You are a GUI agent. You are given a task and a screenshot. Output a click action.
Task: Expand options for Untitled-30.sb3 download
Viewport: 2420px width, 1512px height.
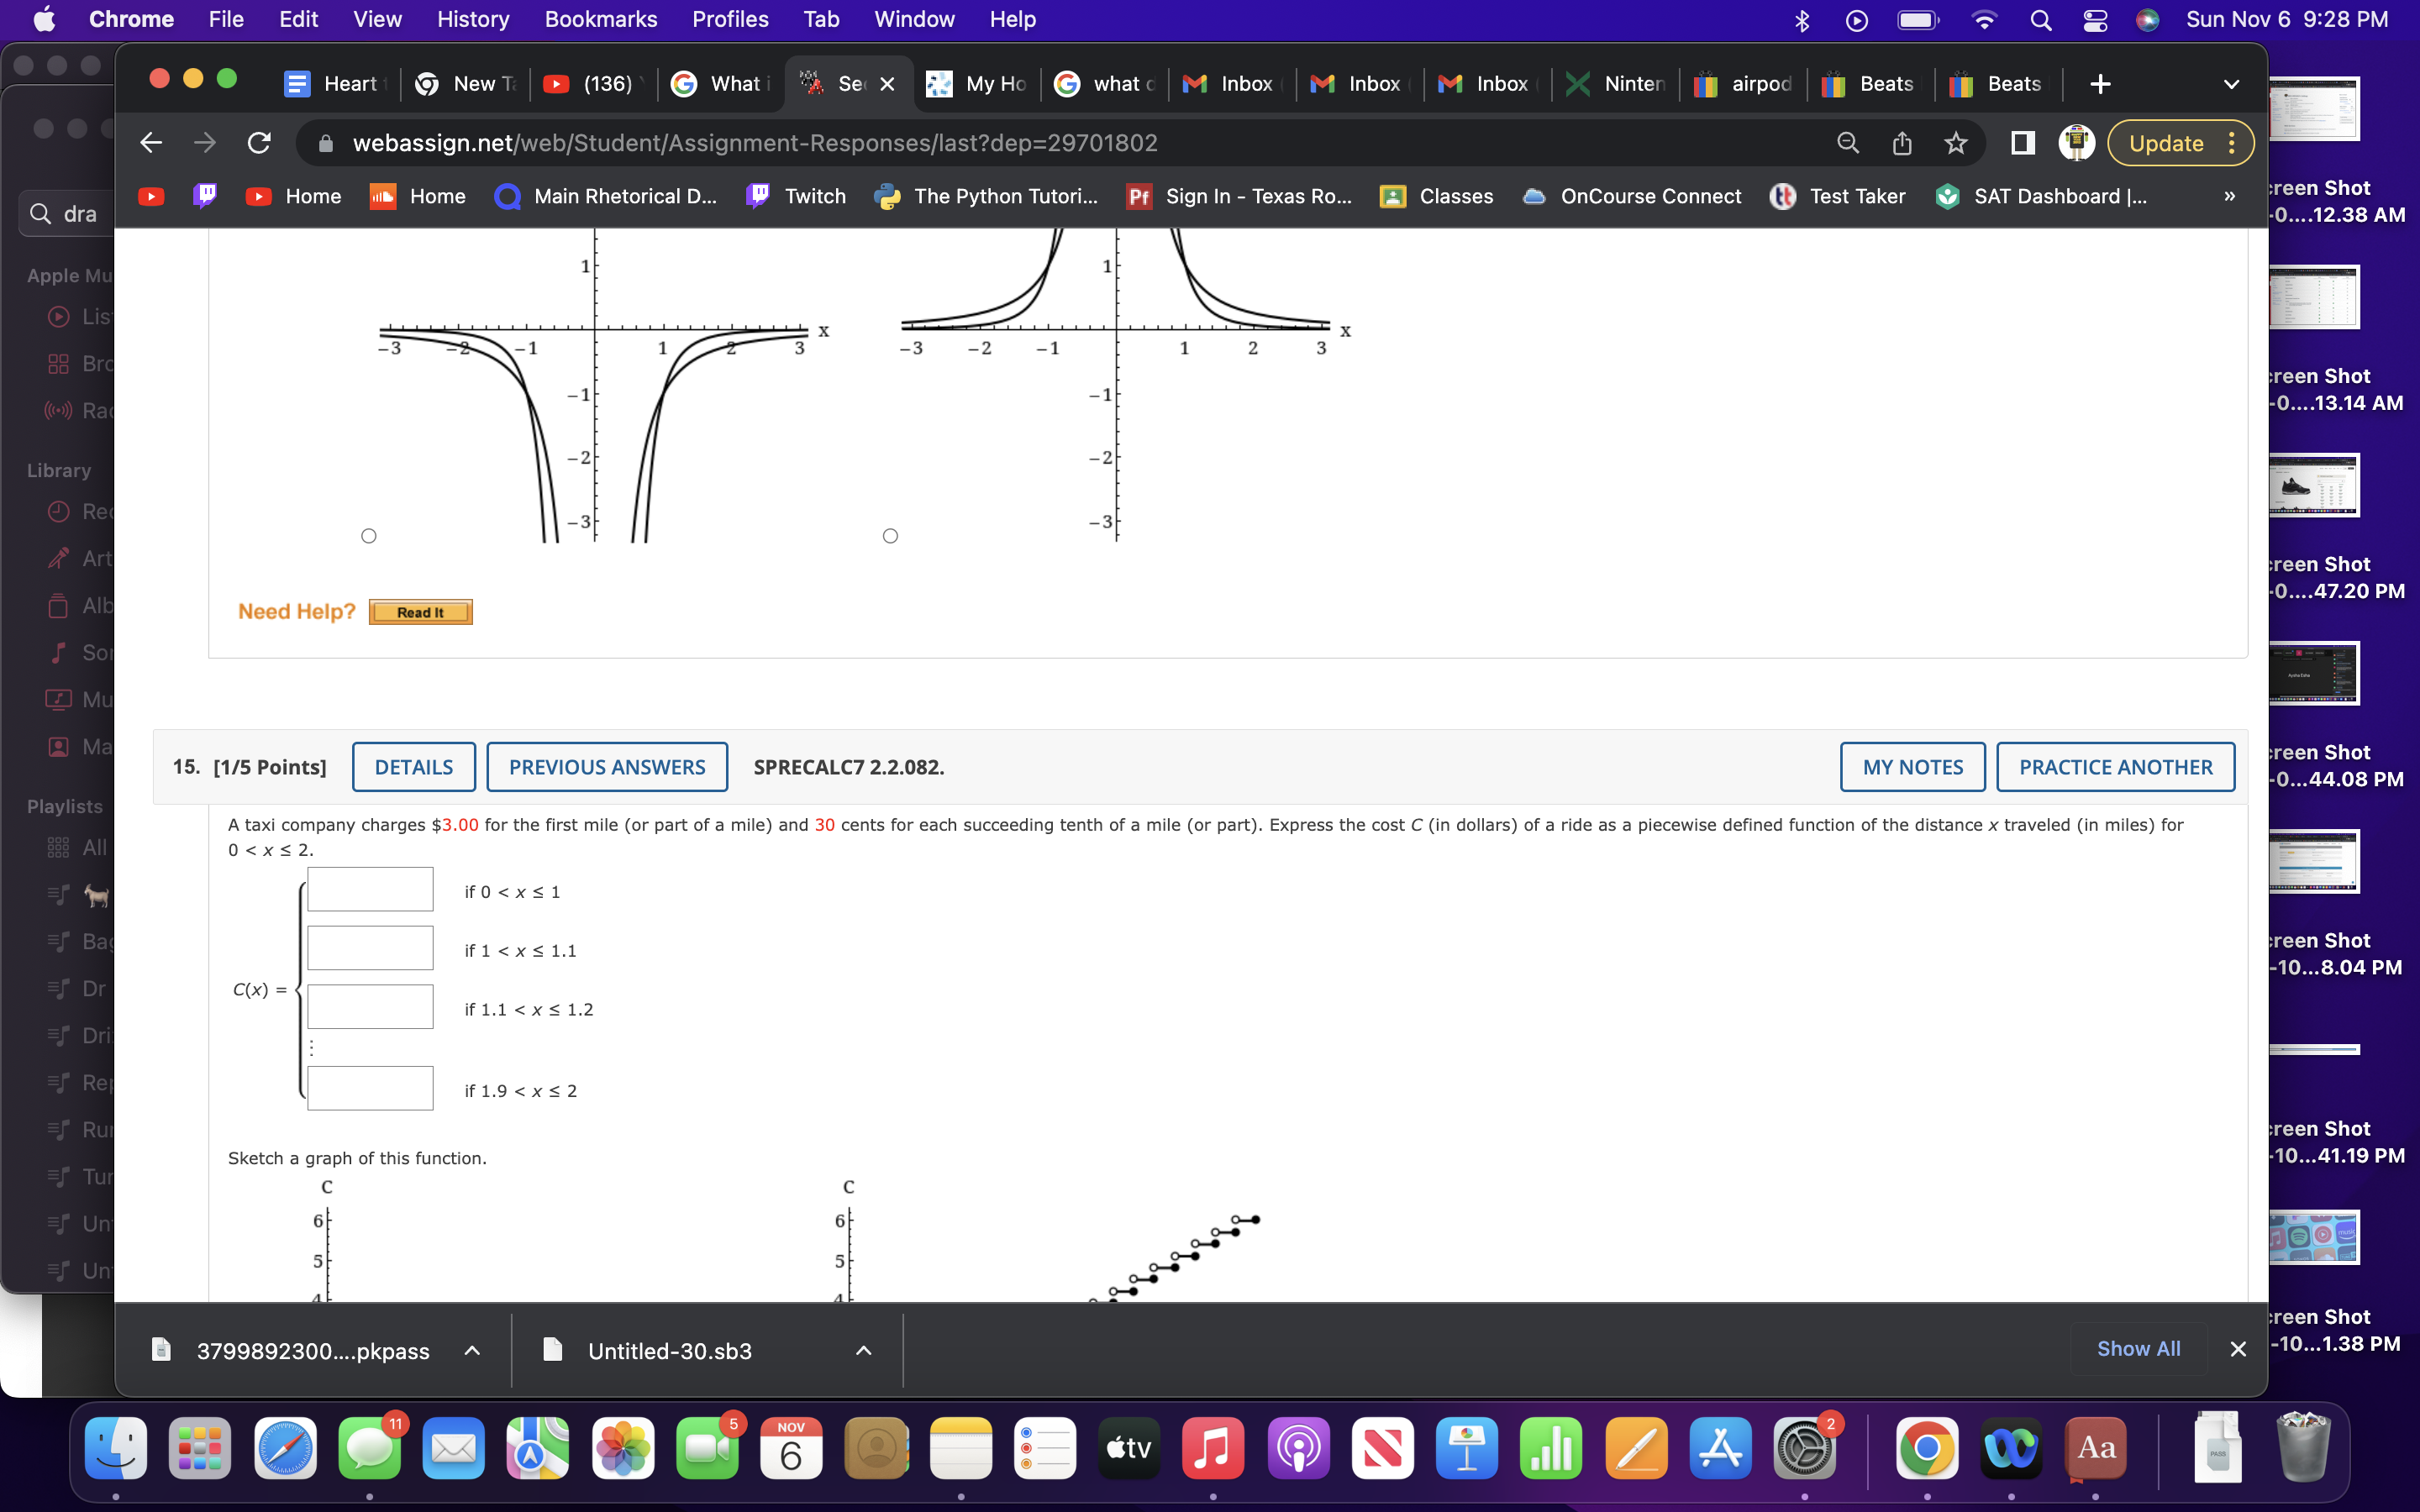point(863,1350)
